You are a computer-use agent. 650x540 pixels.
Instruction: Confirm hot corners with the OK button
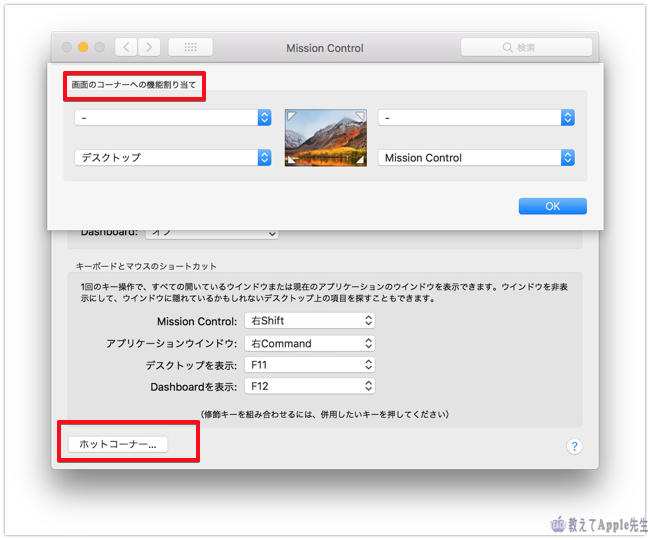(553, 206)
